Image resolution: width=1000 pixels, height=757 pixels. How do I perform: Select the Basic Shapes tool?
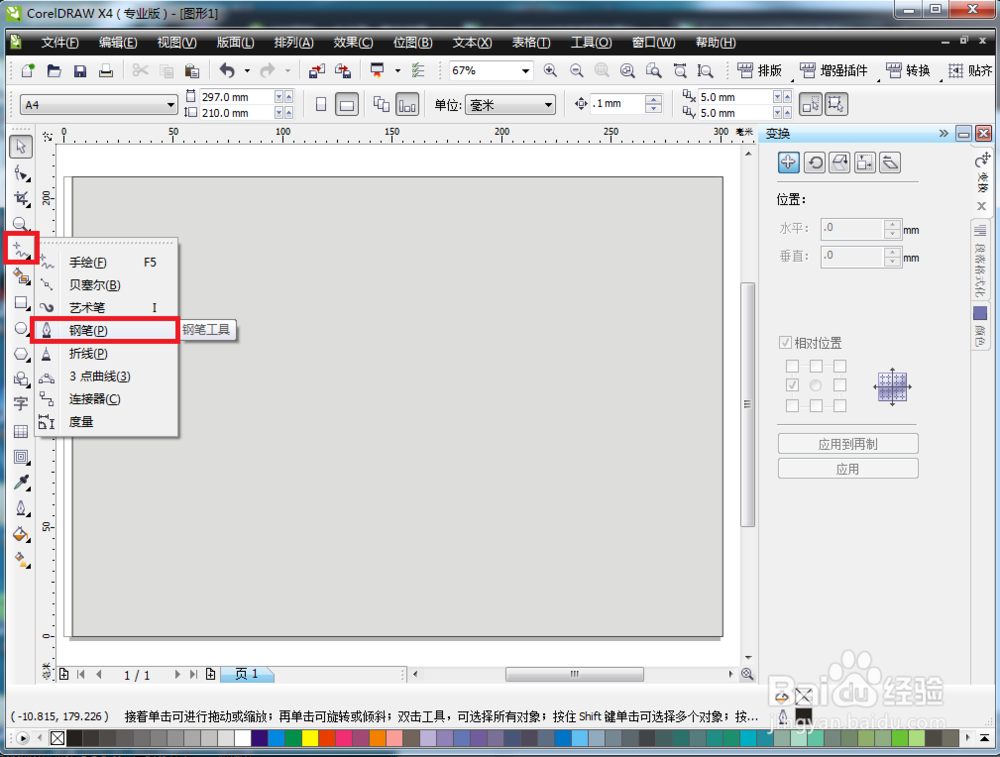coord(21,379)
